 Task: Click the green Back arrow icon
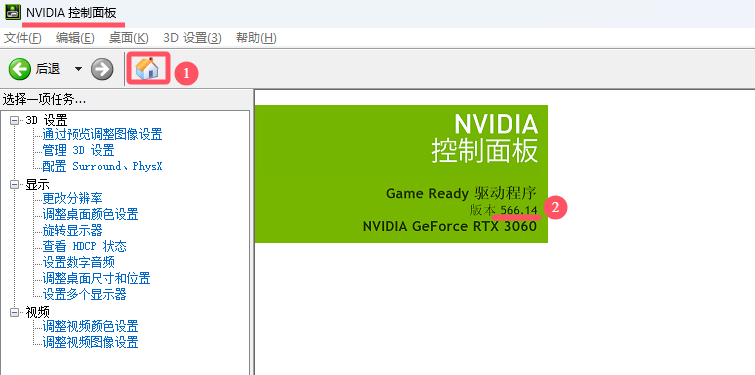pyautogui.click(x=19, y=69)
